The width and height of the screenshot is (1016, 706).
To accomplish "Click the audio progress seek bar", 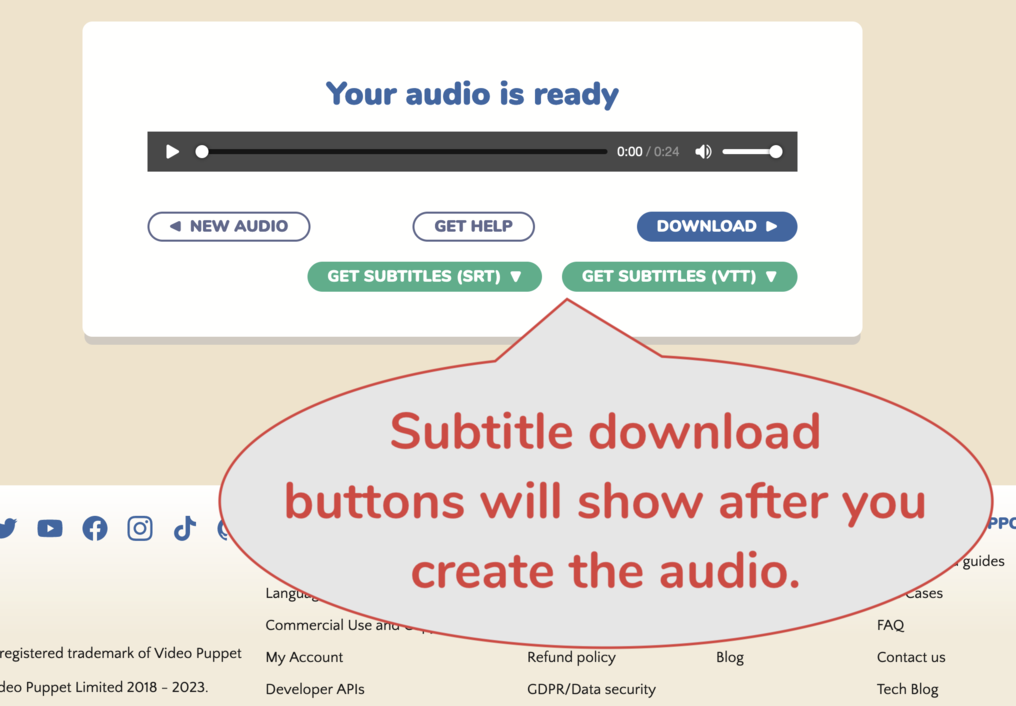I will pos(402,152).
